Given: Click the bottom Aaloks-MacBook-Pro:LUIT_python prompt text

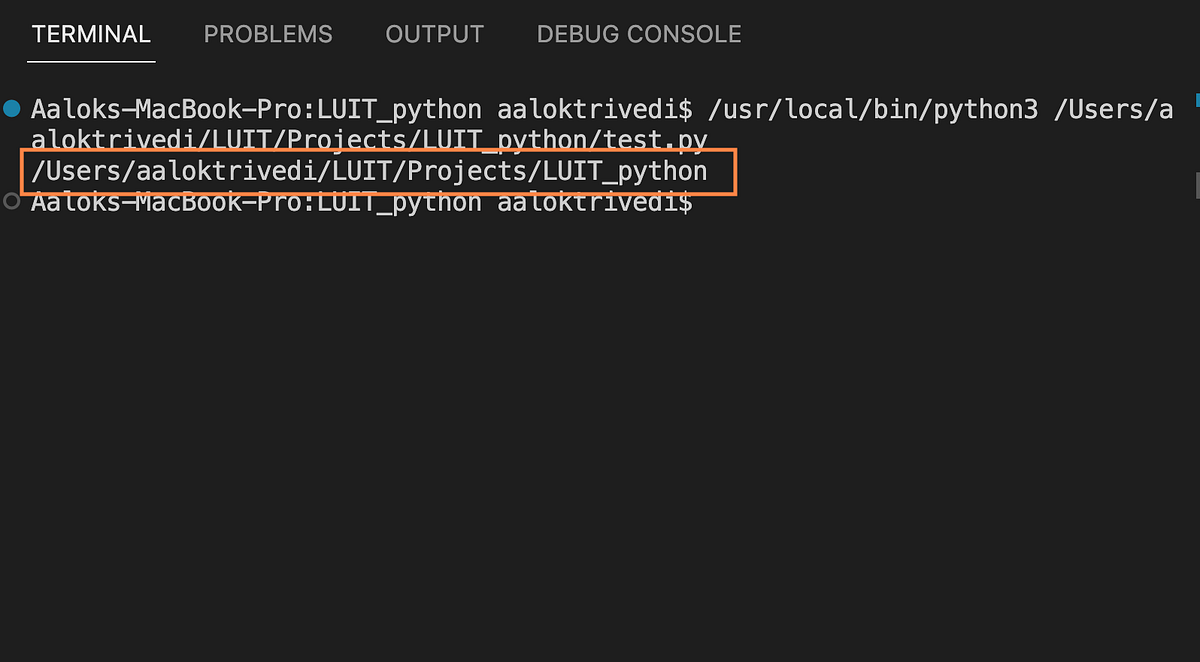Looking at the screenshot, I should tap(256, 202).
